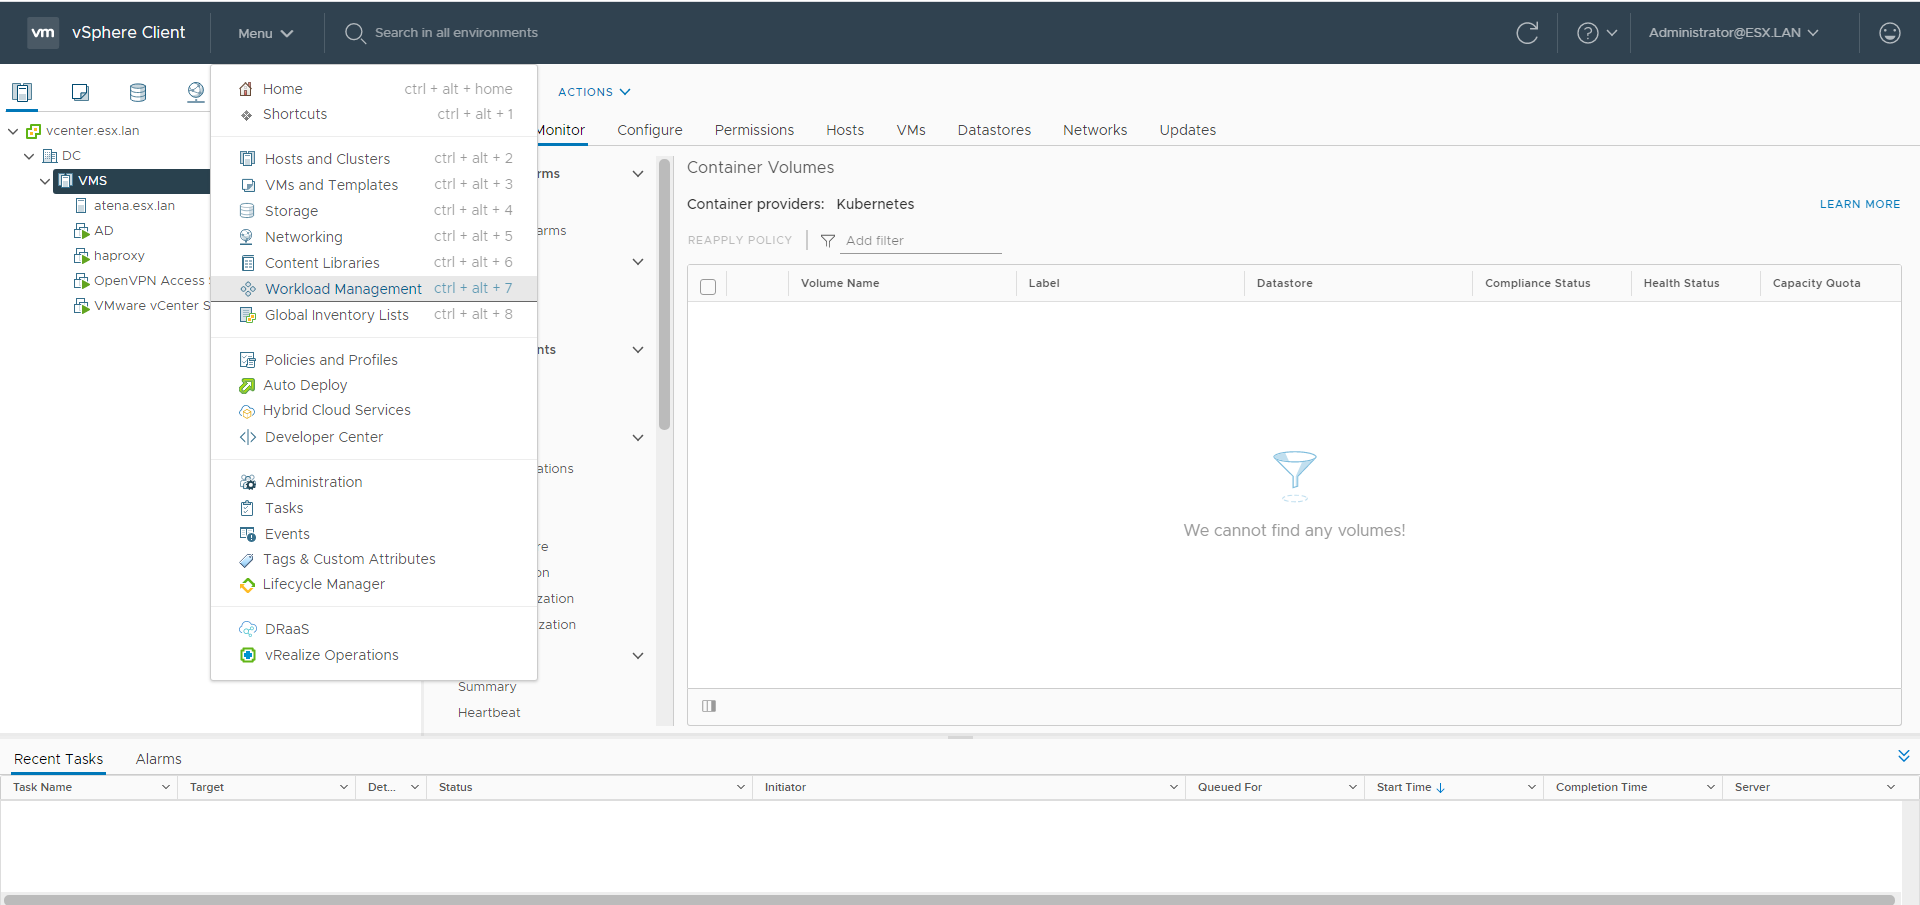The image size is (1920, 905).
Task: Open the ACTIONS dropdown
Action: tap(594, 92)
